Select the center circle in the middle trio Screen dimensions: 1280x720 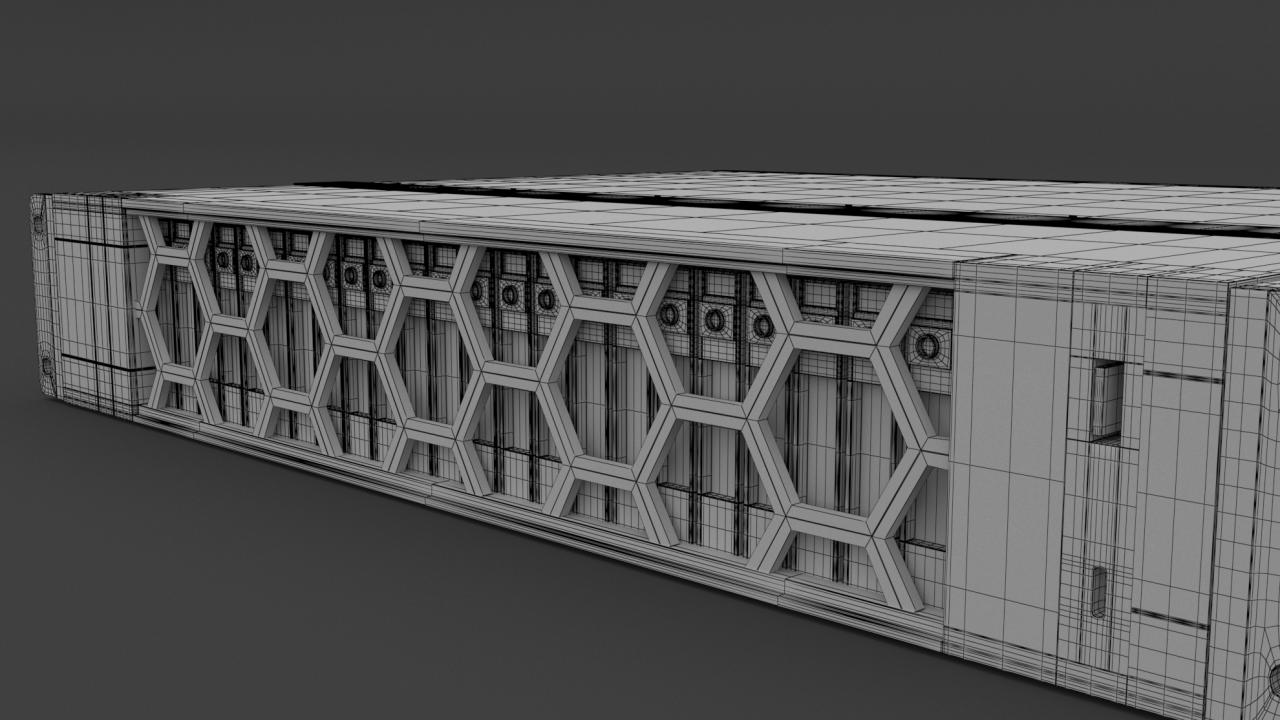click(x=510, y=295)
